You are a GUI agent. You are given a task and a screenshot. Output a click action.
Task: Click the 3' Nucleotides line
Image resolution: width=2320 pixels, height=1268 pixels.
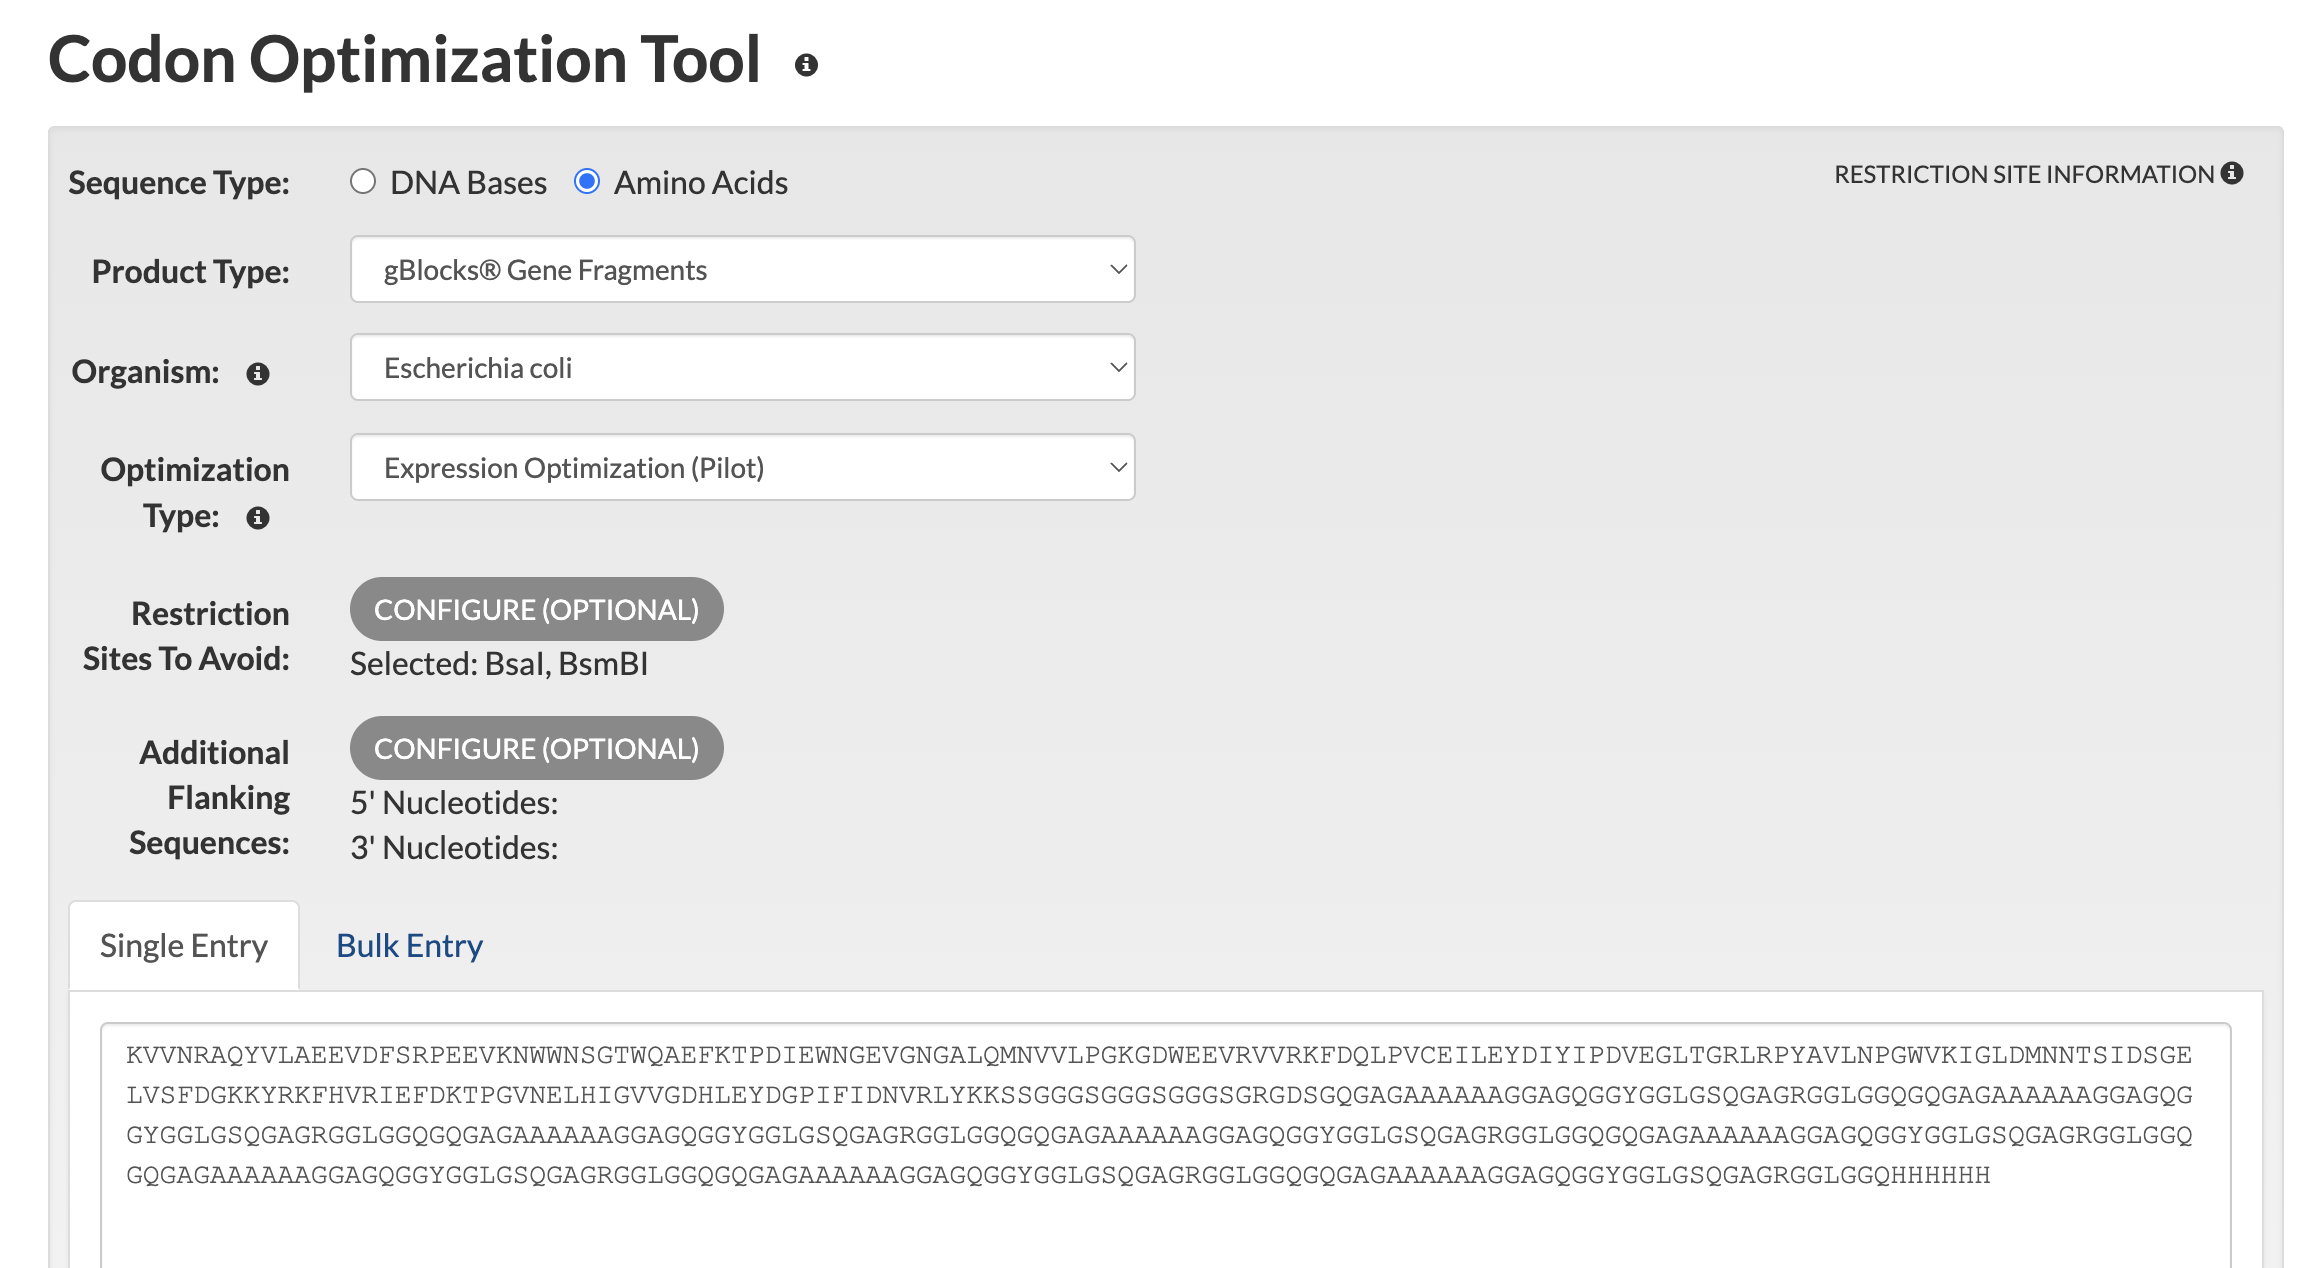(454, 847)
